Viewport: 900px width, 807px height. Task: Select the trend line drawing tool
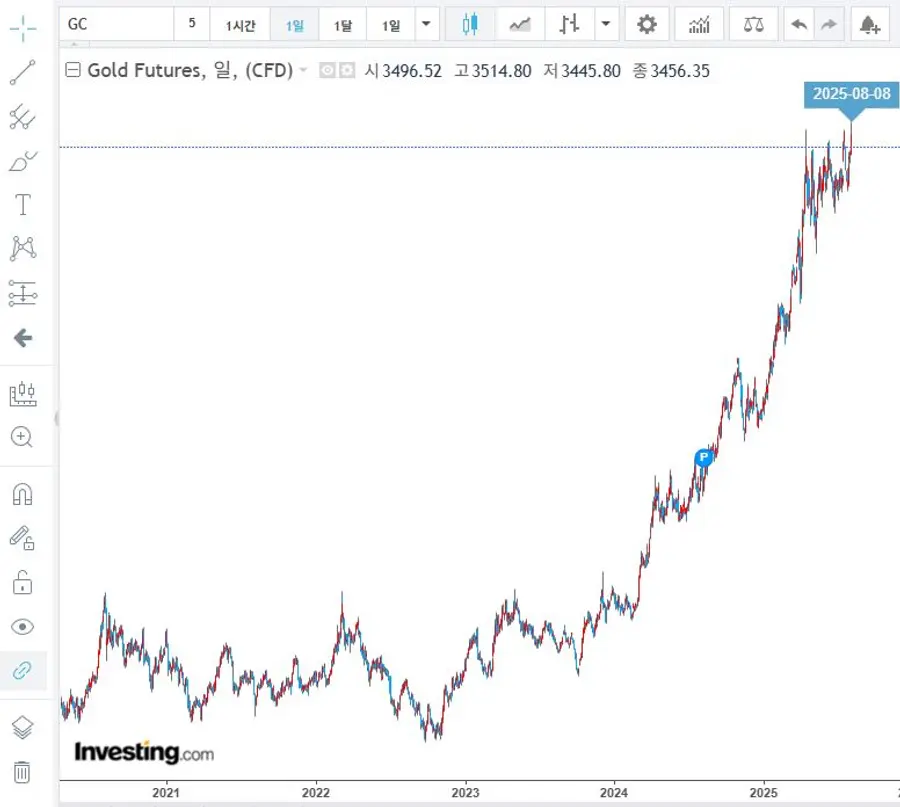[22, 73]
